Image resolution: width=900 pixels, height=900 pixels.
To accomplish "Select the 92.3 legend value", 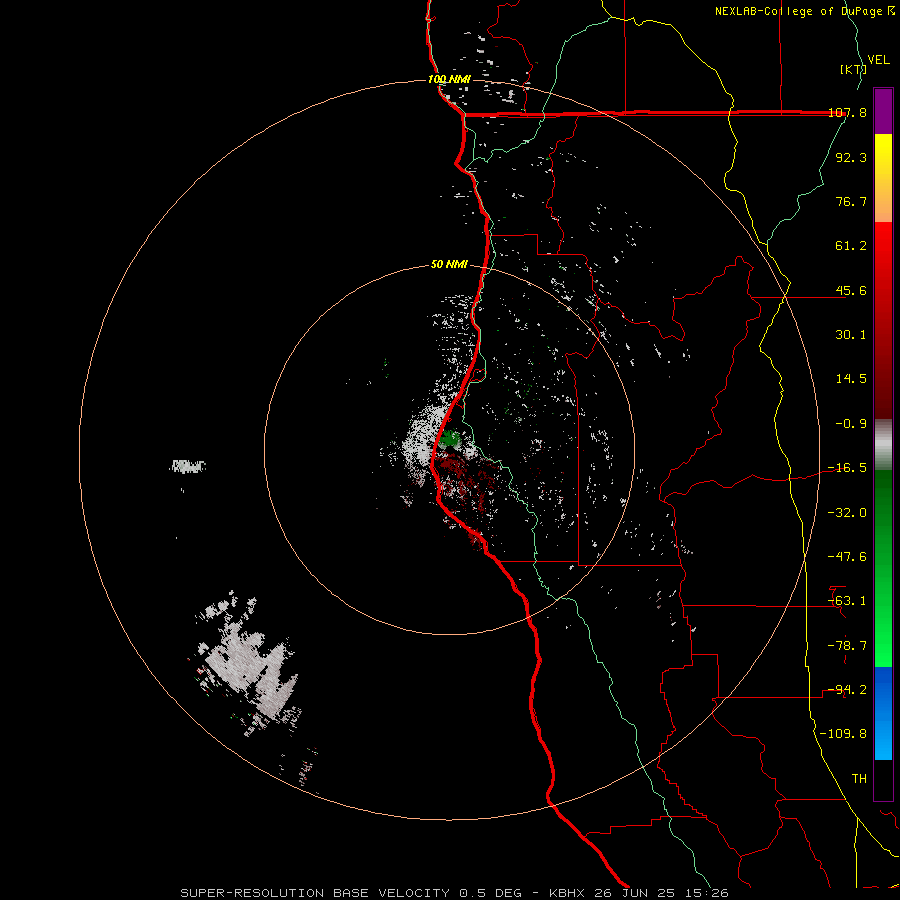I will 851,157.
